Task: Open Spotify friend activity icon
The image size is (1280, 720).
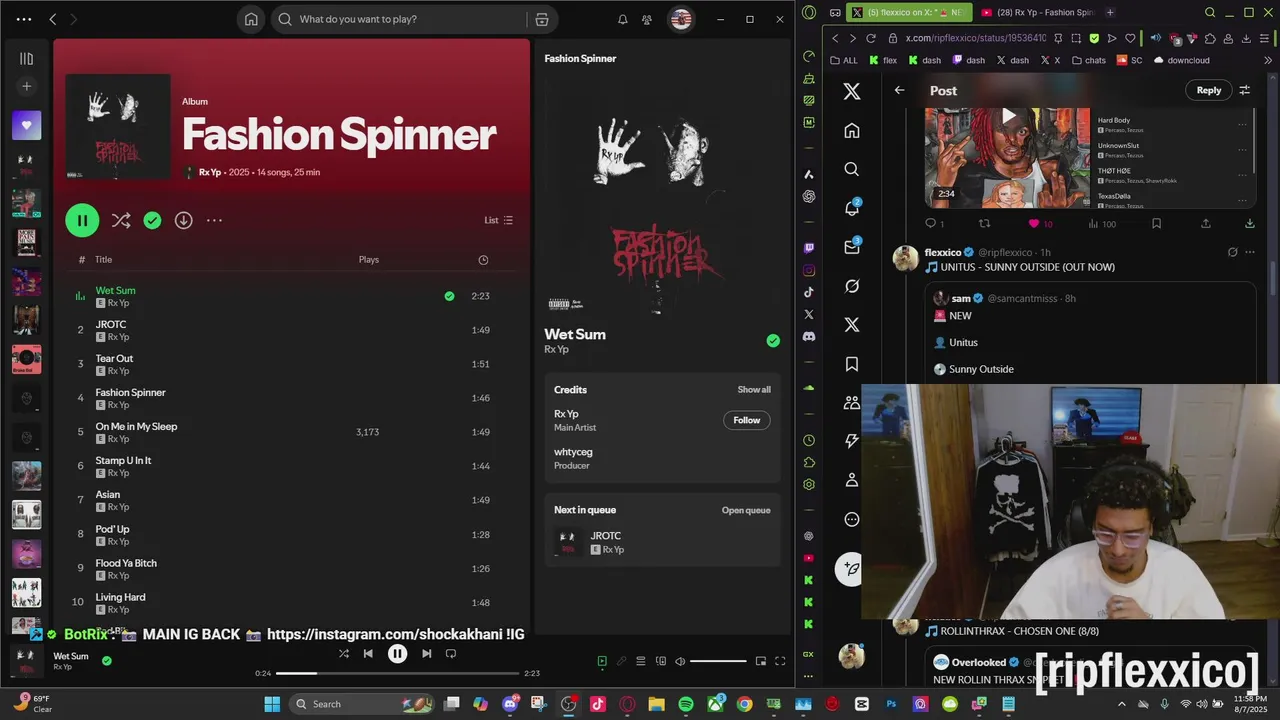Action: point(647,19)
